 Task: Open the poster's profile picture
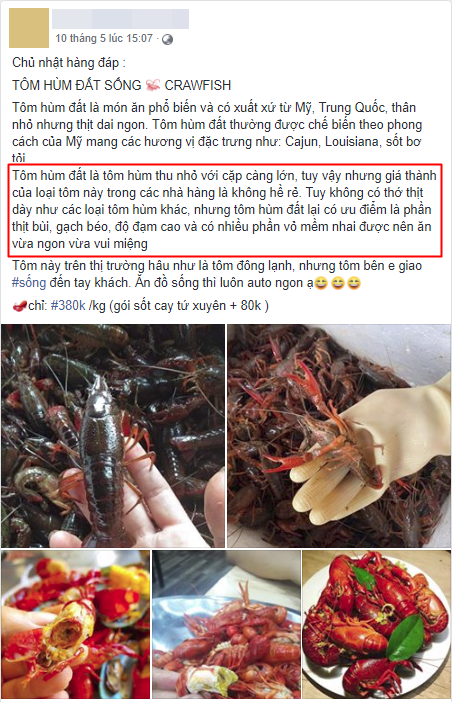[x=29, y=28]
